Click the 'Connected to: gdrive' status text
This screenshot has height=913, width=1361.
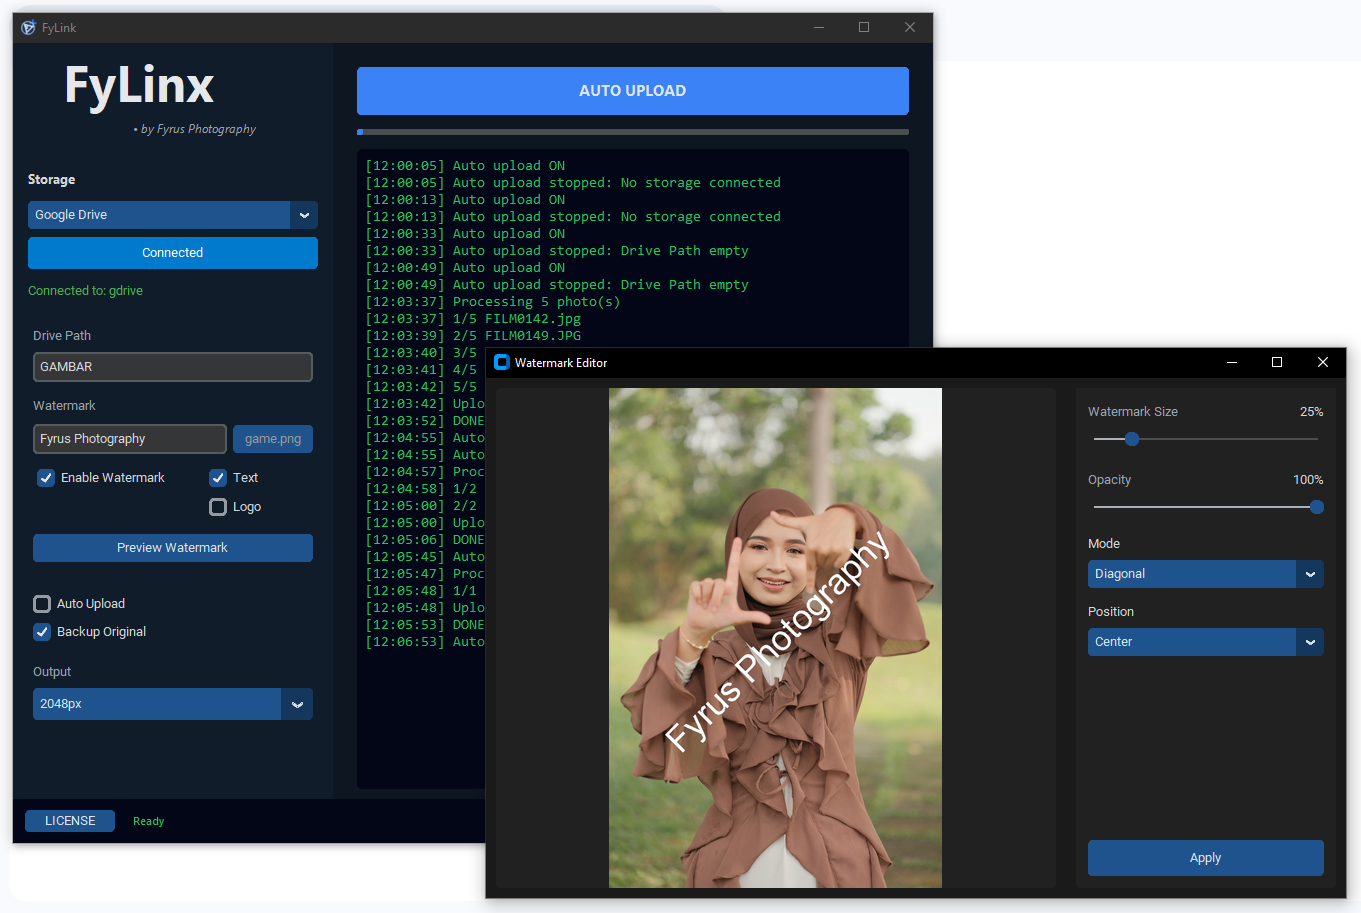(x=85, y=291)
